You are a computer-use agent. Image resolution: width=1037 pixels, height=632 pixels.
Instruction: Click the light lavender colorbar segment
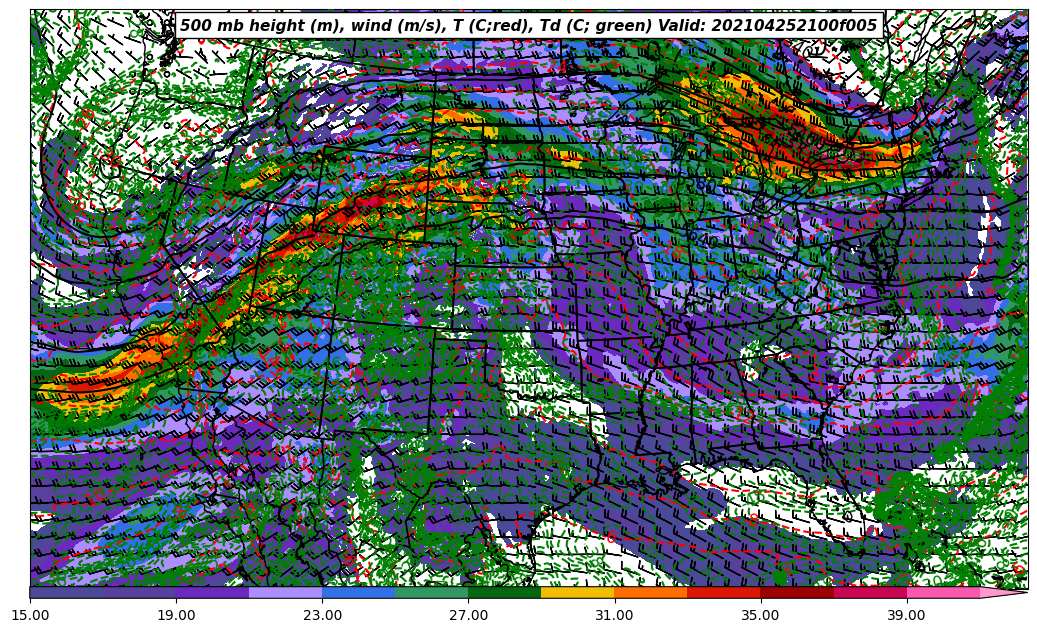click(285, 592)
